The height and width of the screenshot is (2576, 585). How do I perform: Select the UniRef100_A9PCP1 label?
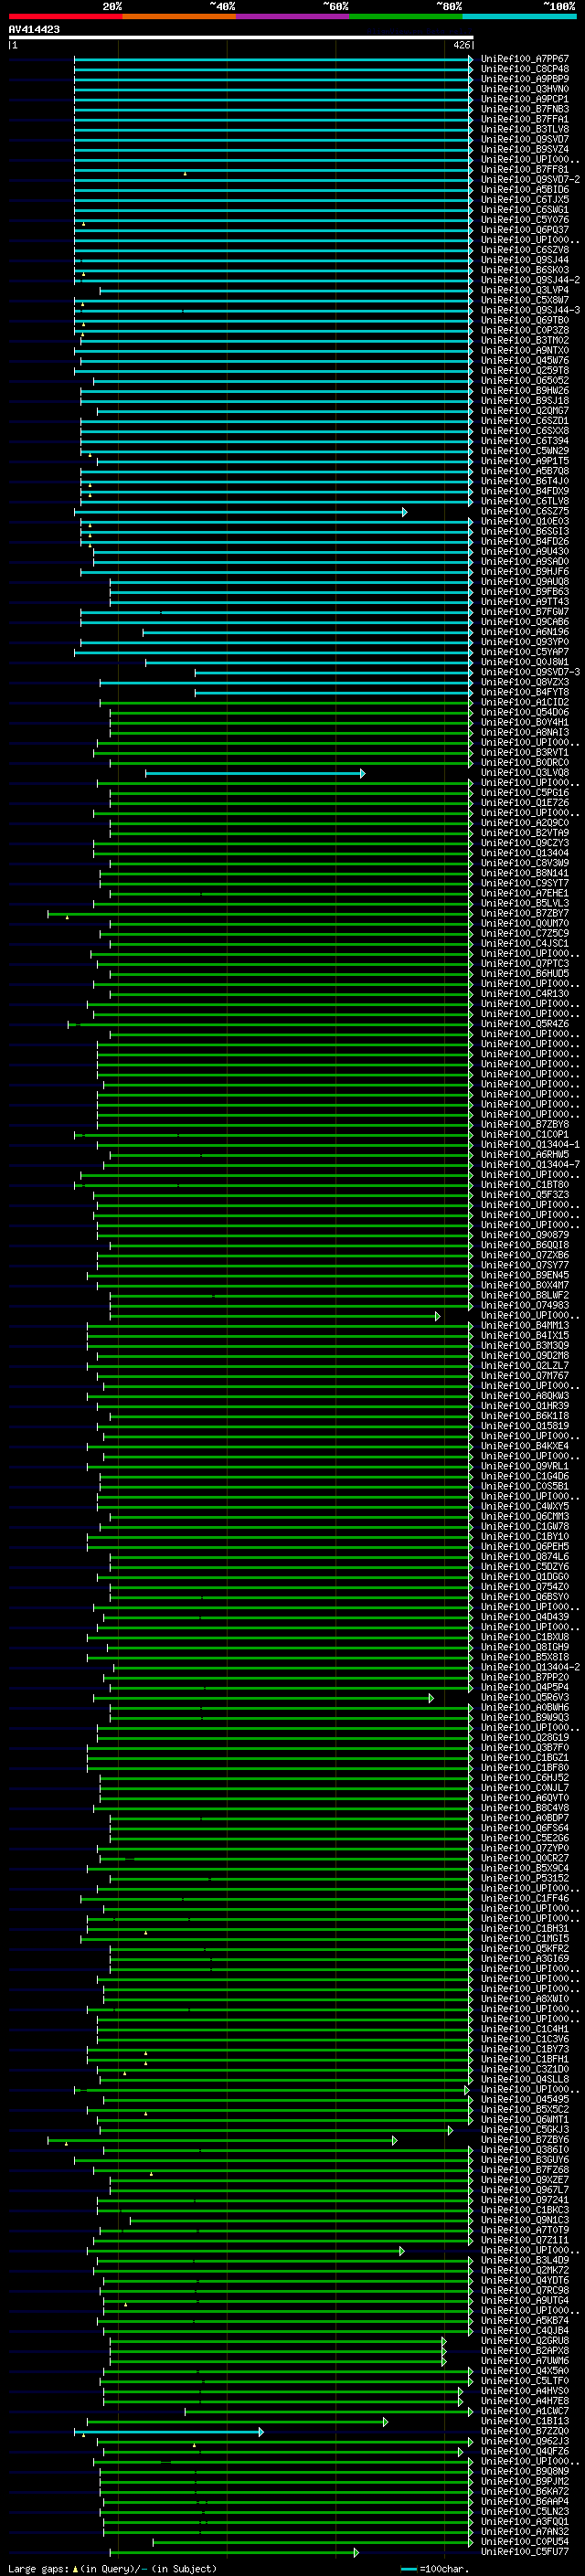click(x=524, y=99)
